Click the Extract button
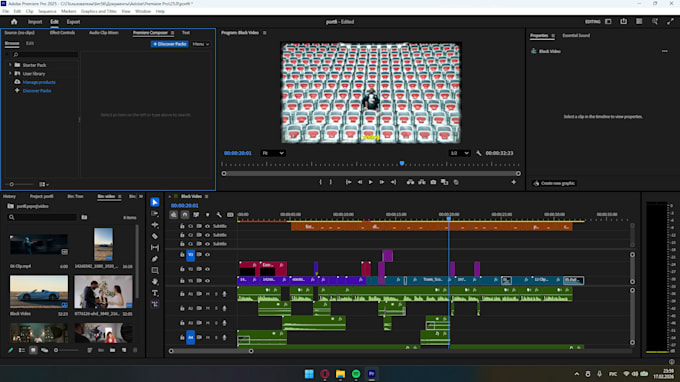 coord(422,182)
